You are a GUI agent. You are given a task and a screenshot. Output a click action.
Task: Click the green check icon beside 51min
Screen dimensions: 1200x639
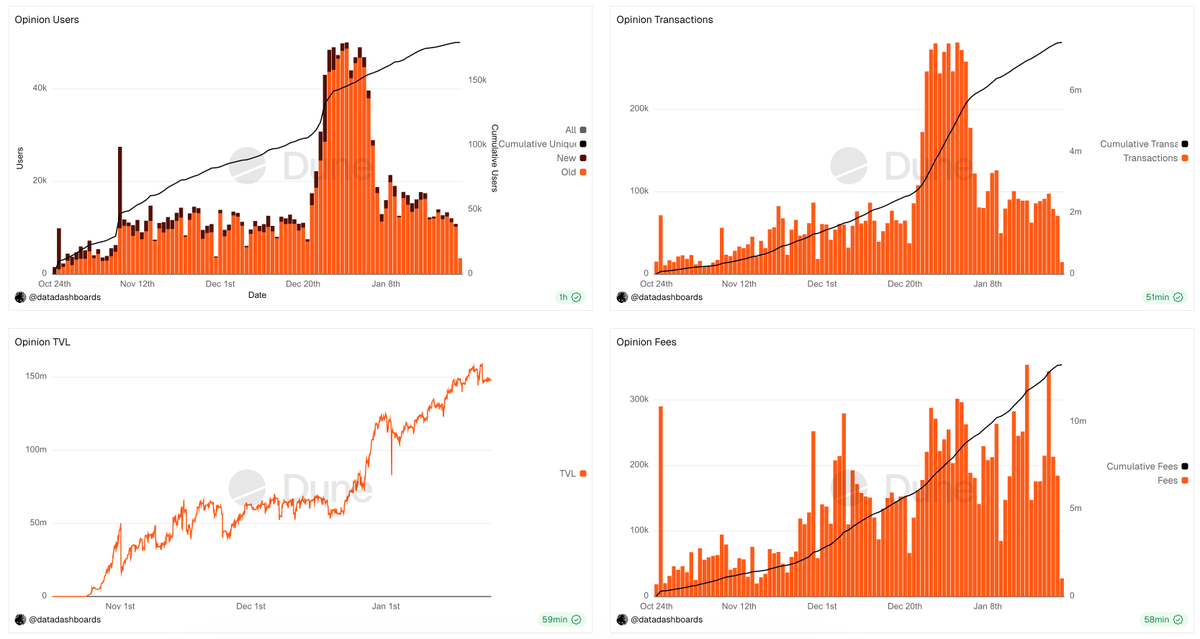tap(1178, 297)
